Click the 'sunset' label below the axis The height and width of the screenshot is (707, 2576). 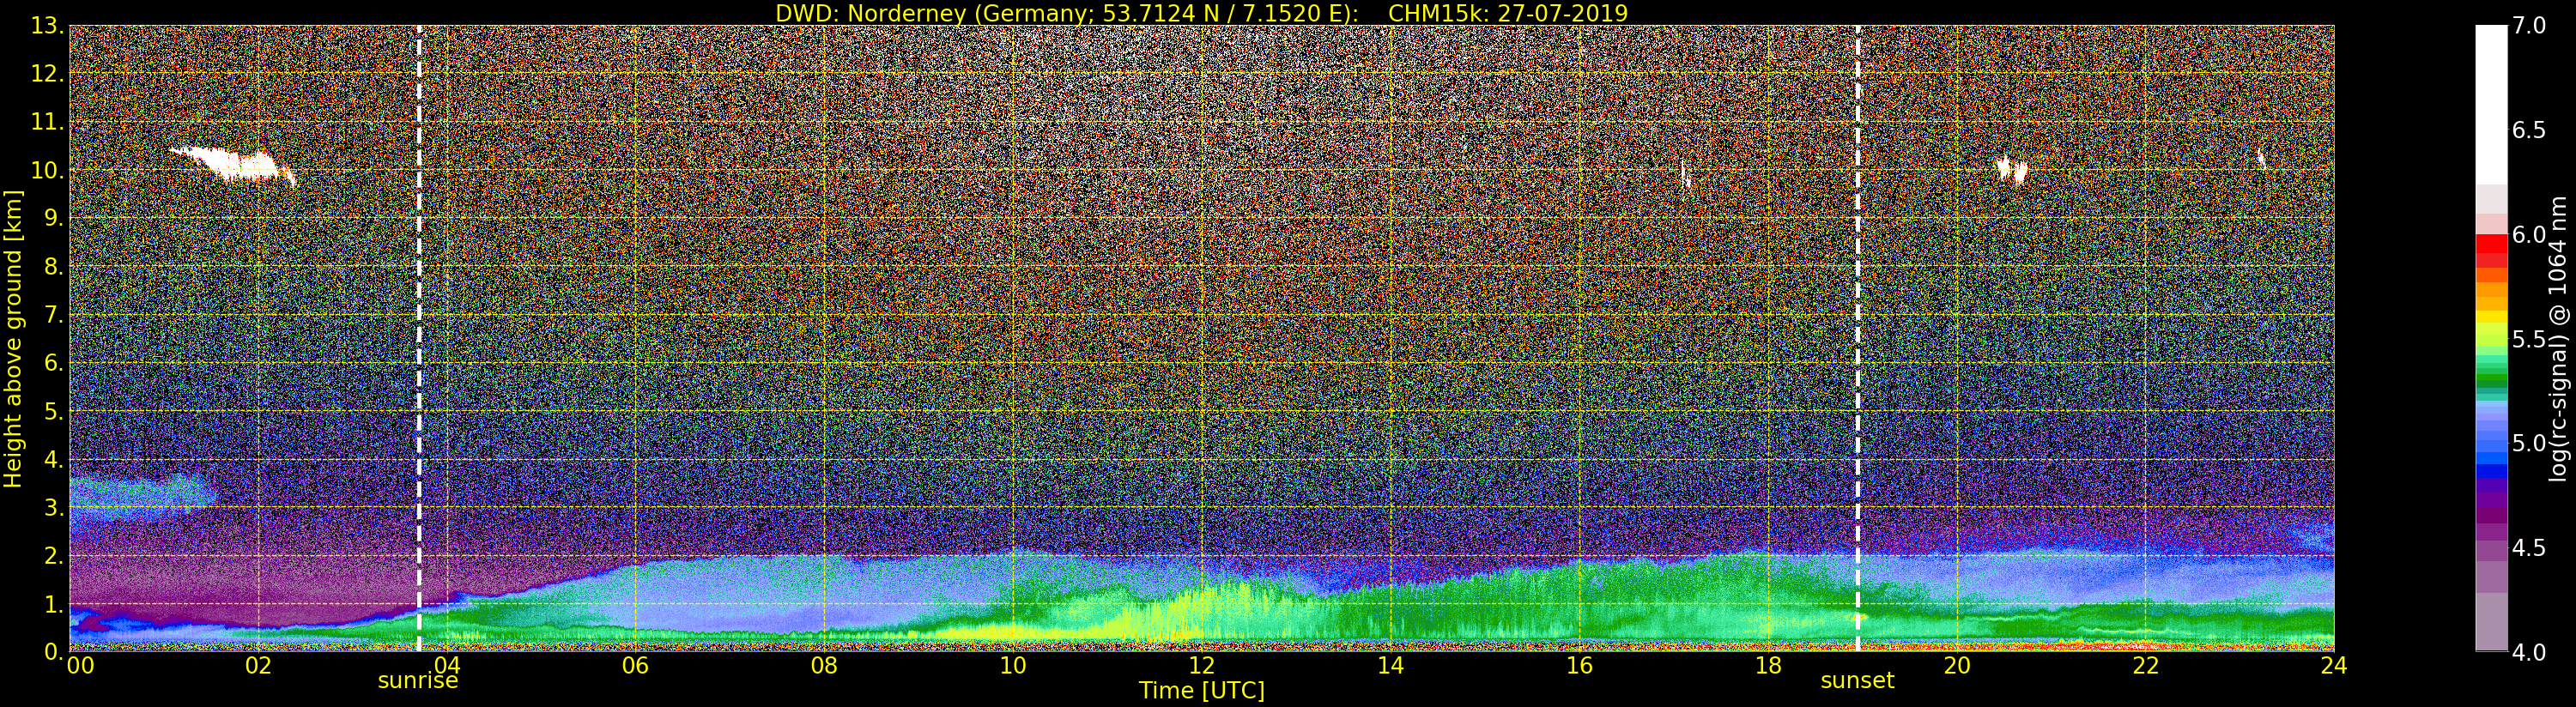pyautogui.click(x=1857, y=681)
